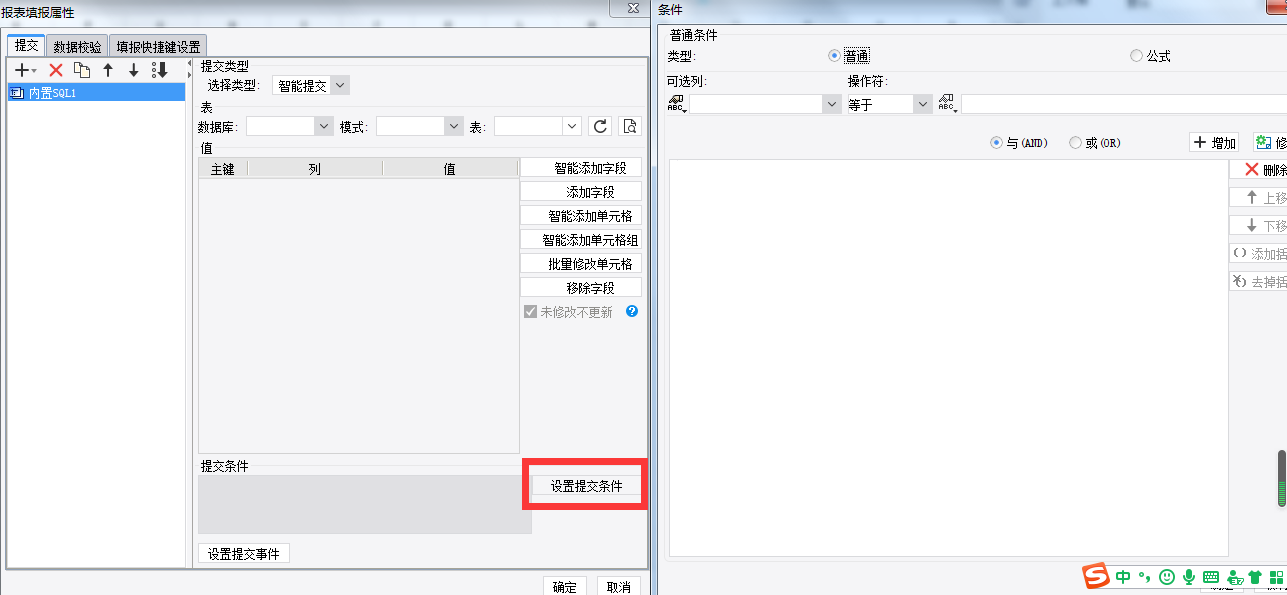Click the 设置提交条件 button
The height and width of the screenshot is (595, 1287).
pyautogui.click(x=586, y=486)
